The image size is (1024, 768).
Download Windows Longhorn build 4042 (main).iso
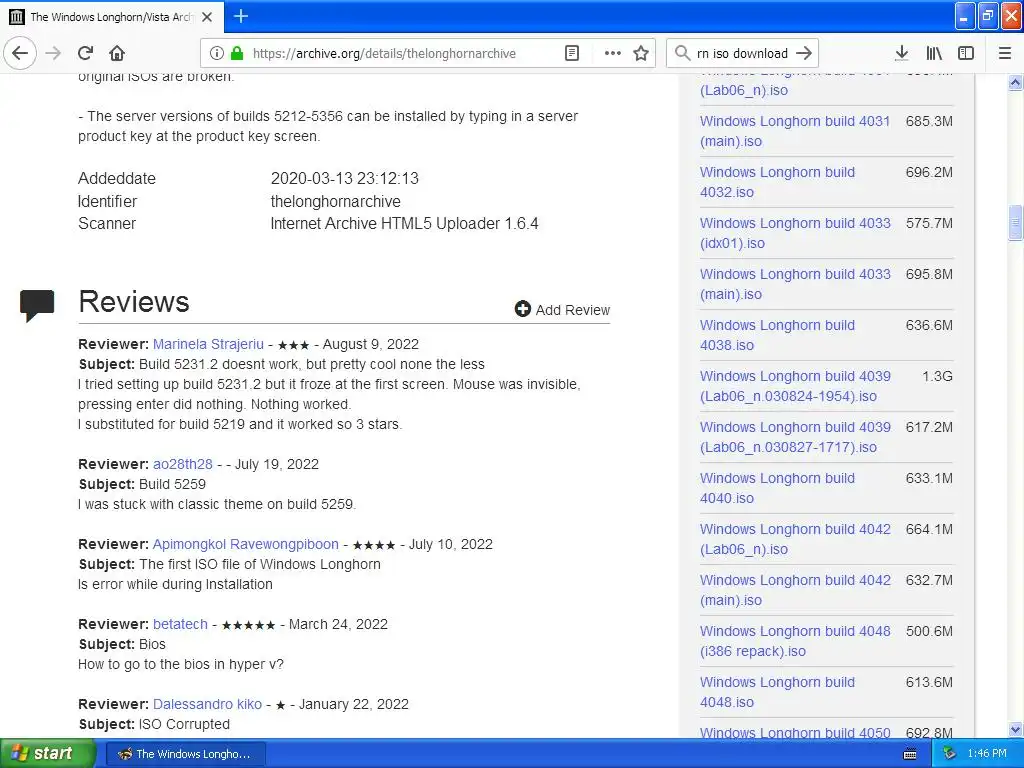(795, 590)
